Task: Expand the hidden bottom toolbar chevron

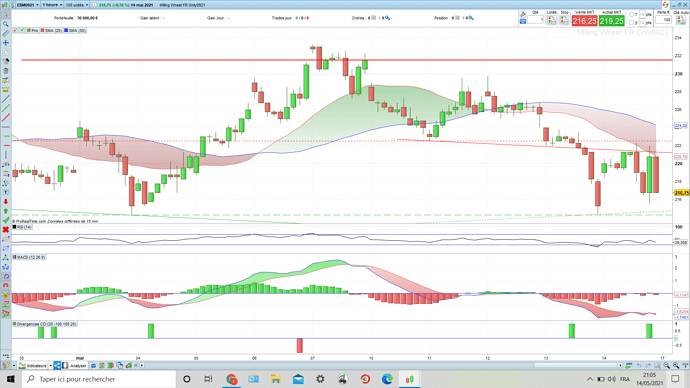Action: click(x=136, y=366)
